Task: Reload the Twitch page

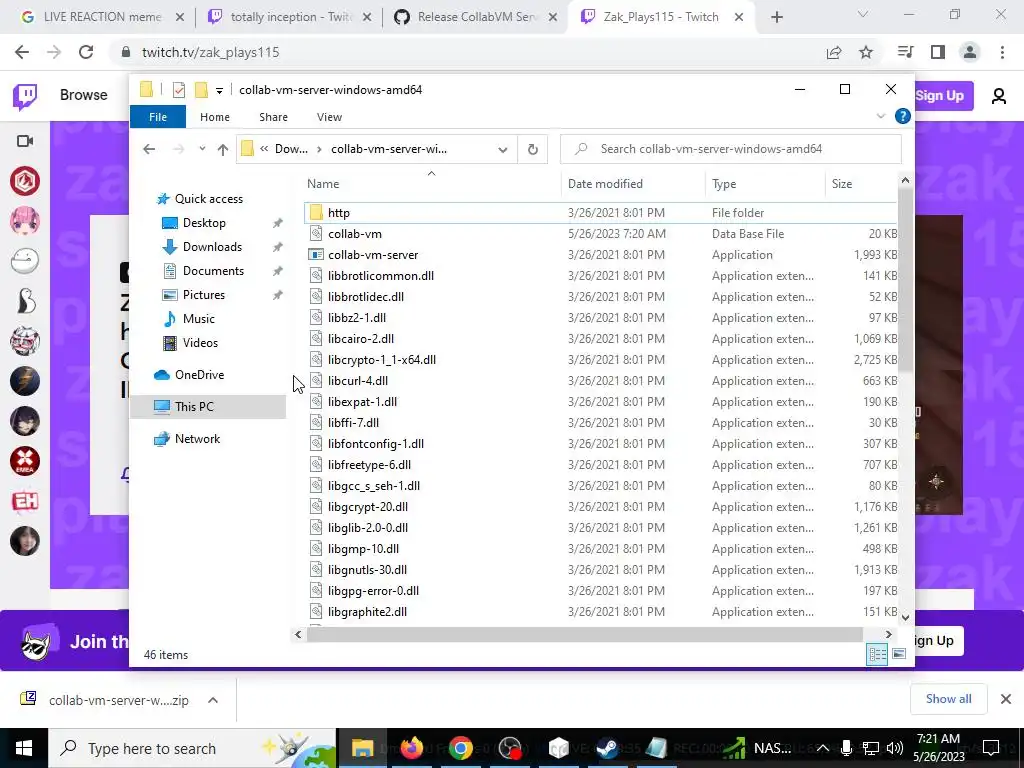Action: pos(86,52)
